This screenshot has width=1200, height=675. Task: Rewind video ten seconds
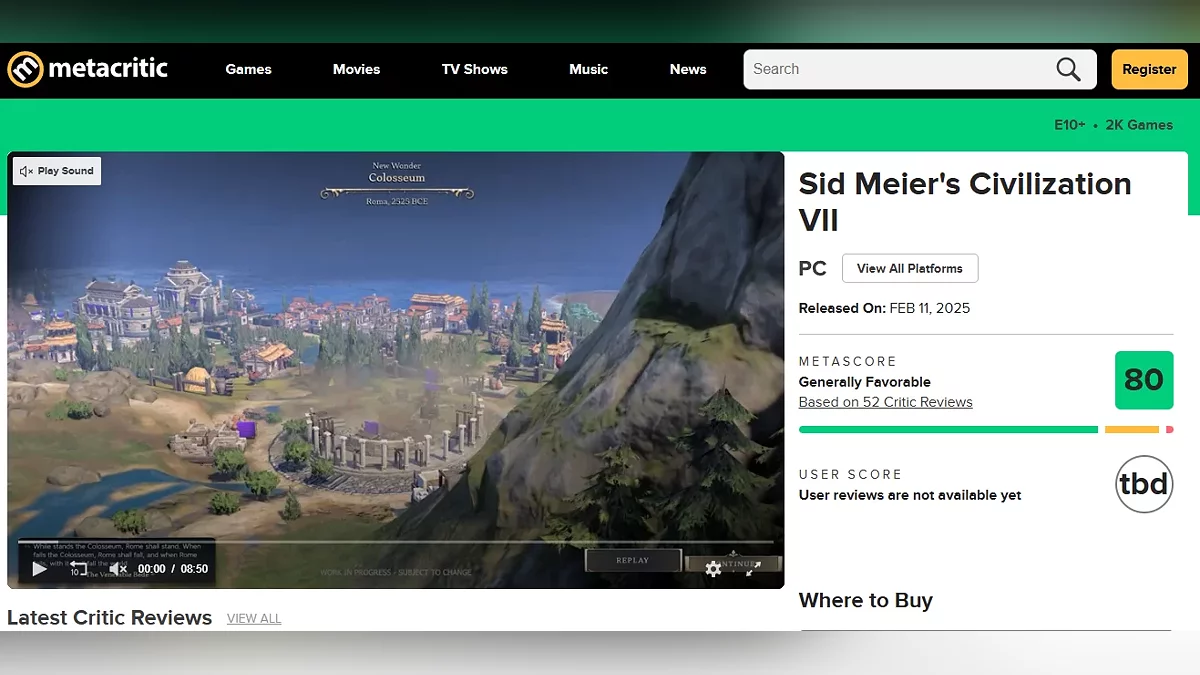pos(77,568)
